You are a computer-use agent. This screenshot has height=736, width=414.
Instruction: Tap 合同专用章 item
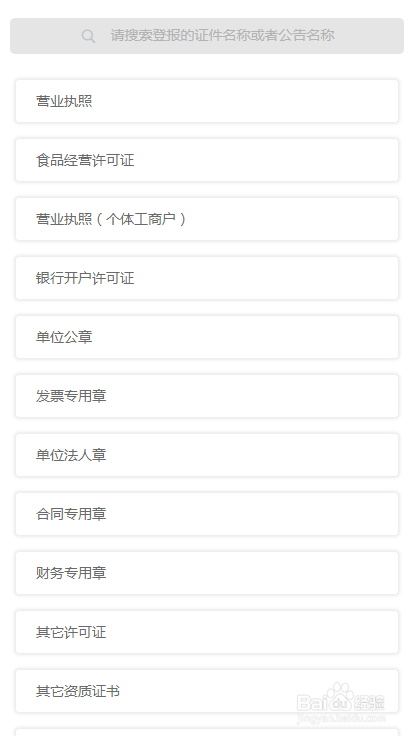click(207, 514)
